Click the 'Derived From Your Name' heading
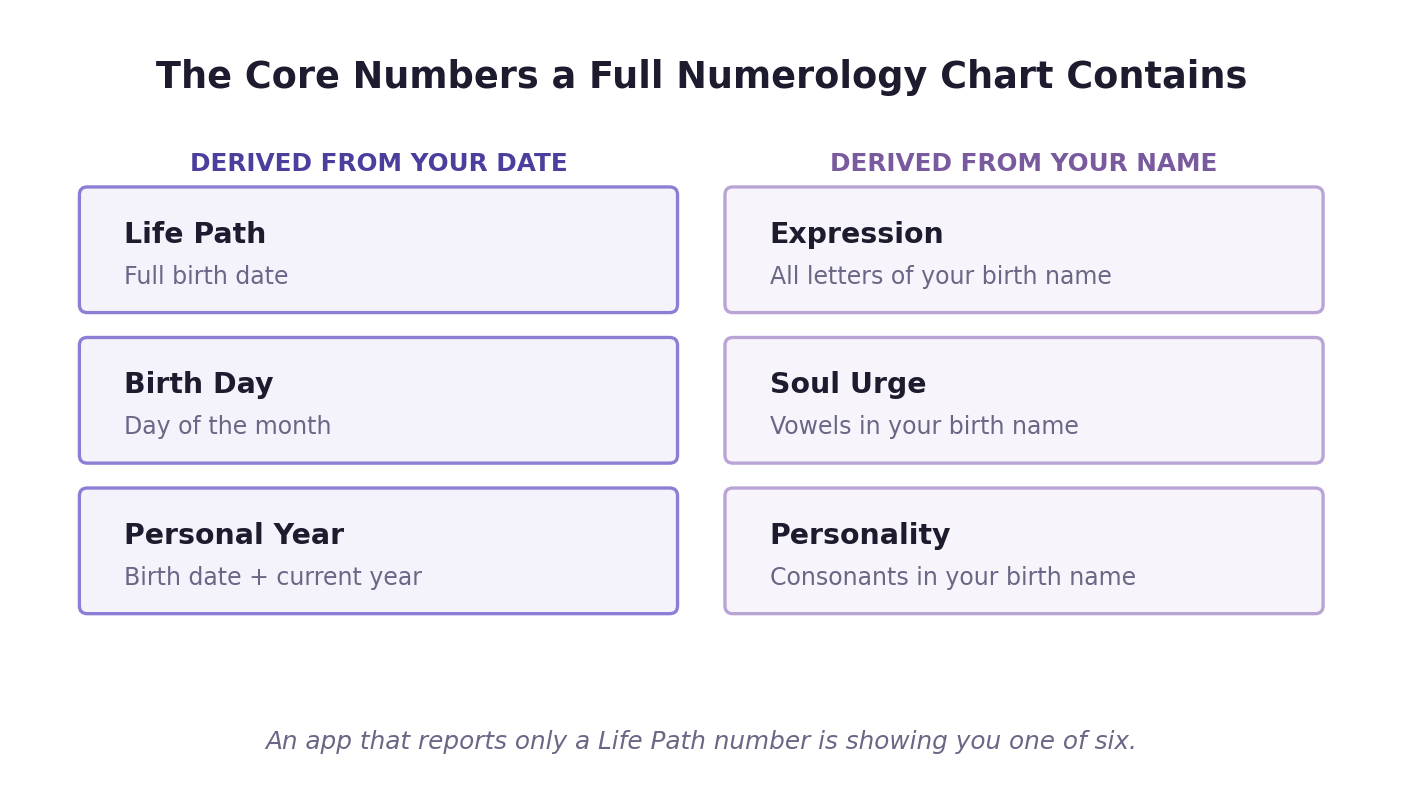This screenshot has width=1402, height=796. click(1024, 164)
